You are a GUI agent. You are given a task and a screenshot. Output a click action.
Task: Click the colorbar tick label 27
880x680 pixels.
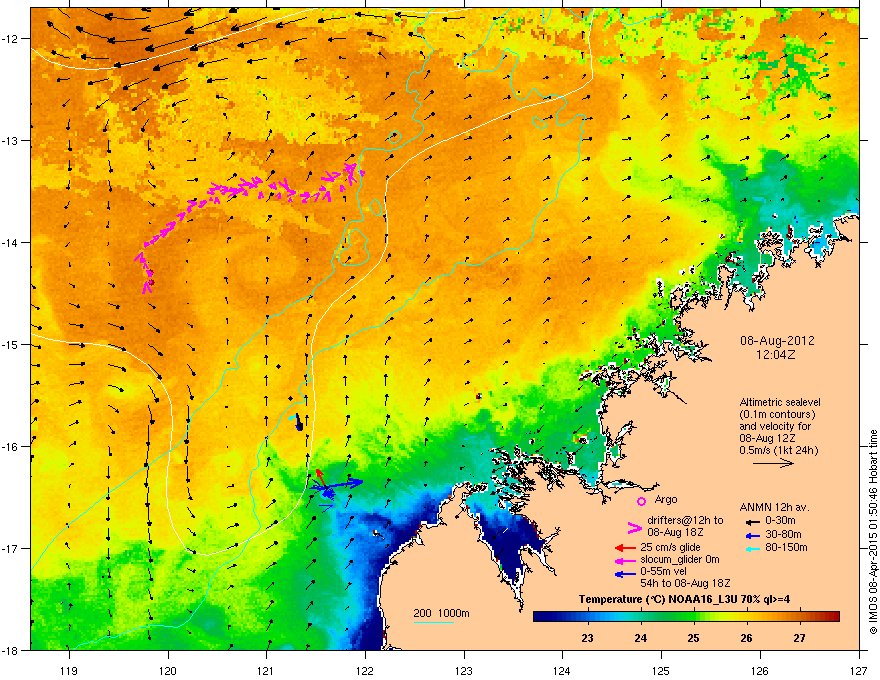coord(799,638)
